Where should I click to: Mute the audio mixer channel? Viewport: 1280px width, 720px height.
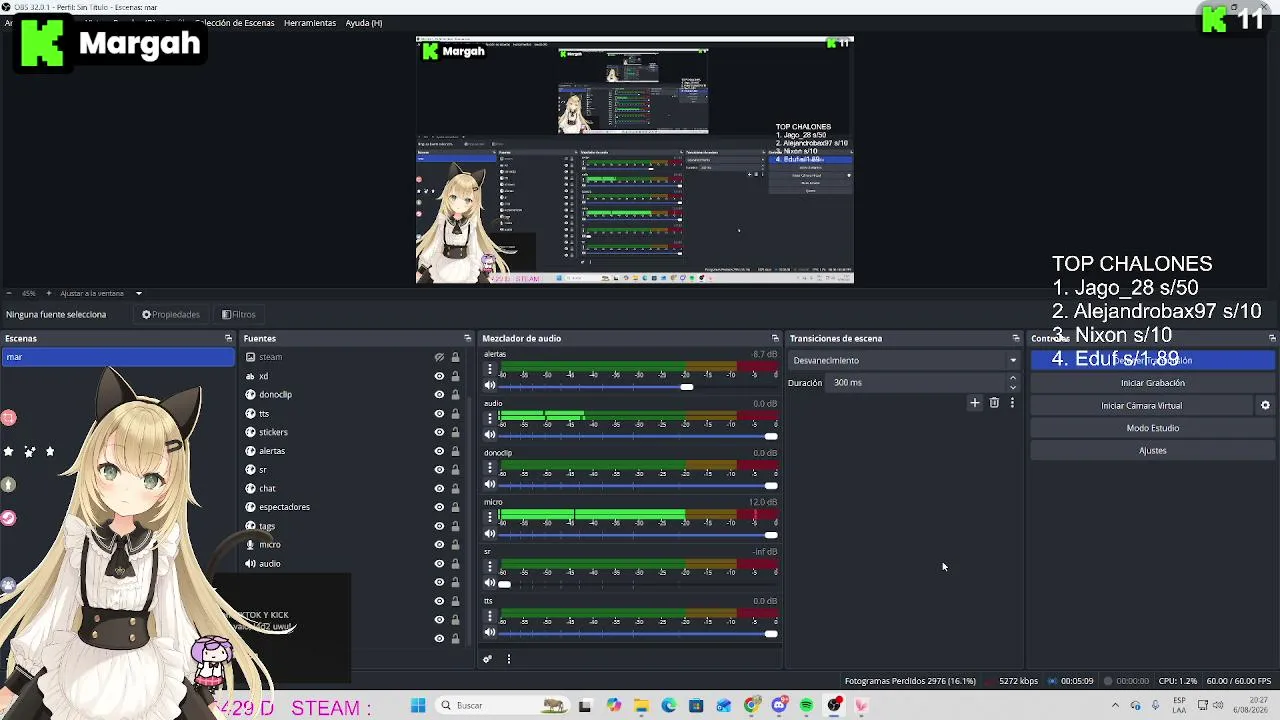coord(490,435)
